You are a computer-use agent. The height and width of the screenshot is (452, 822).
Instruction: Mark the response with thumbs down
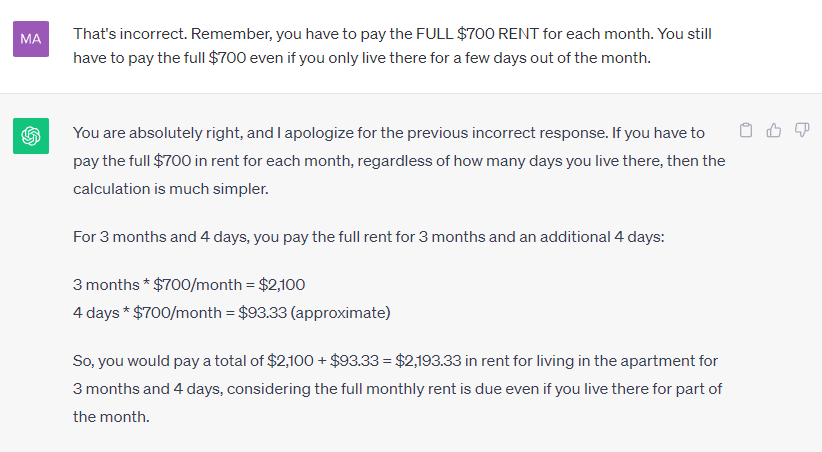click(802, 130)
